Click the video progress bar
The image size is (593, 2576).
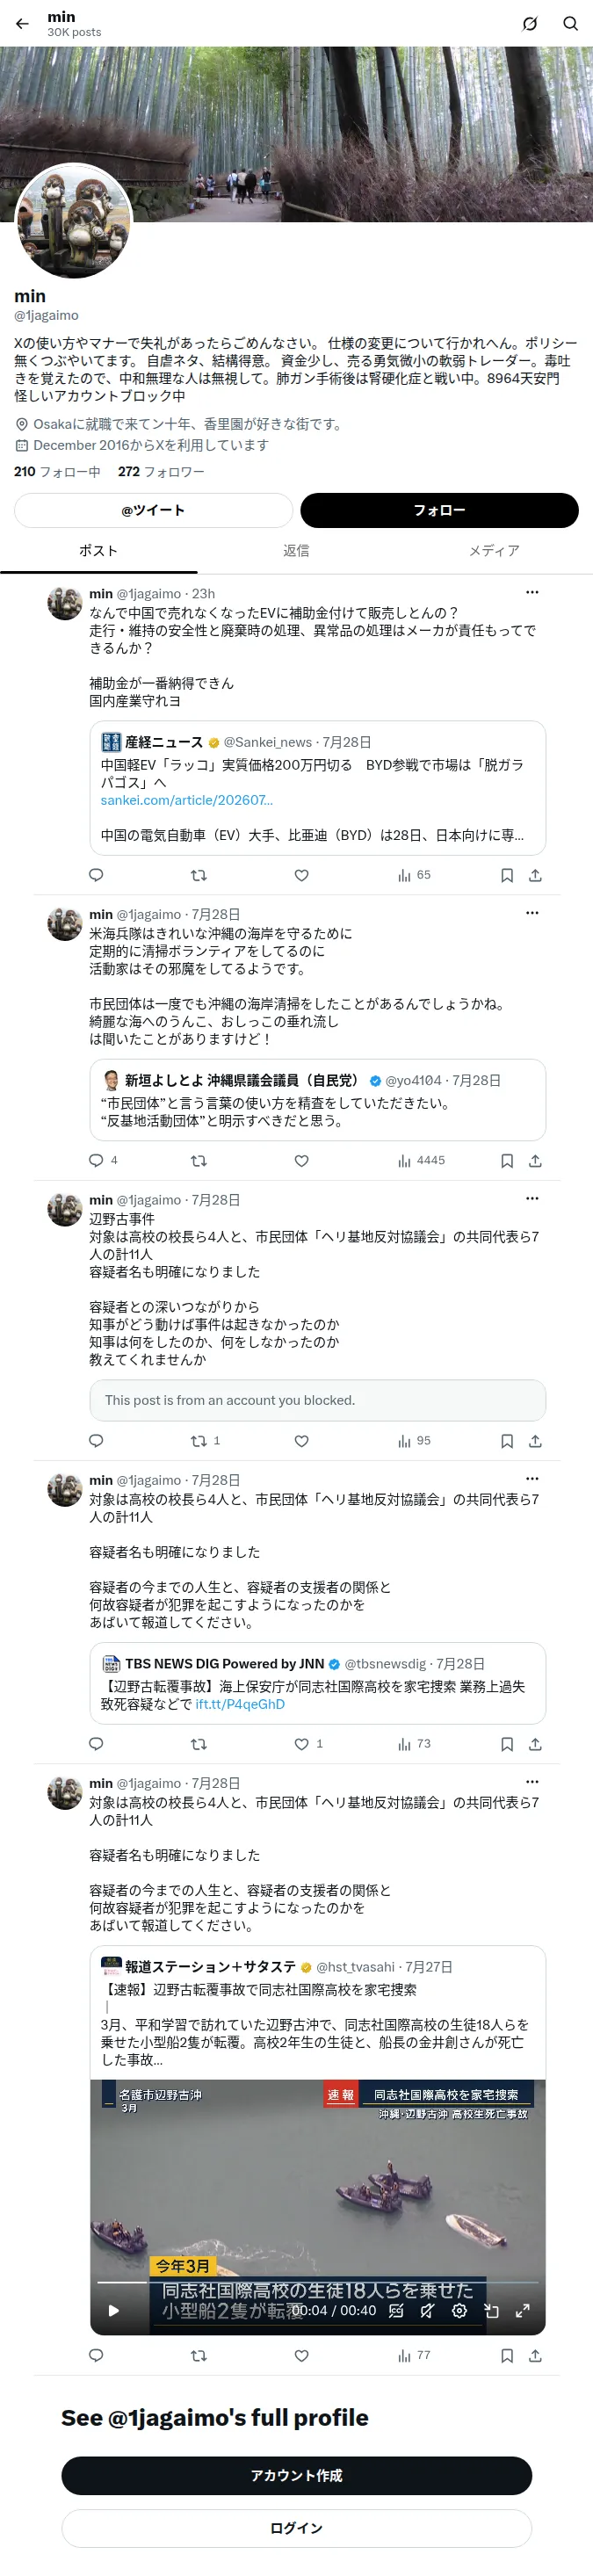318,2283
